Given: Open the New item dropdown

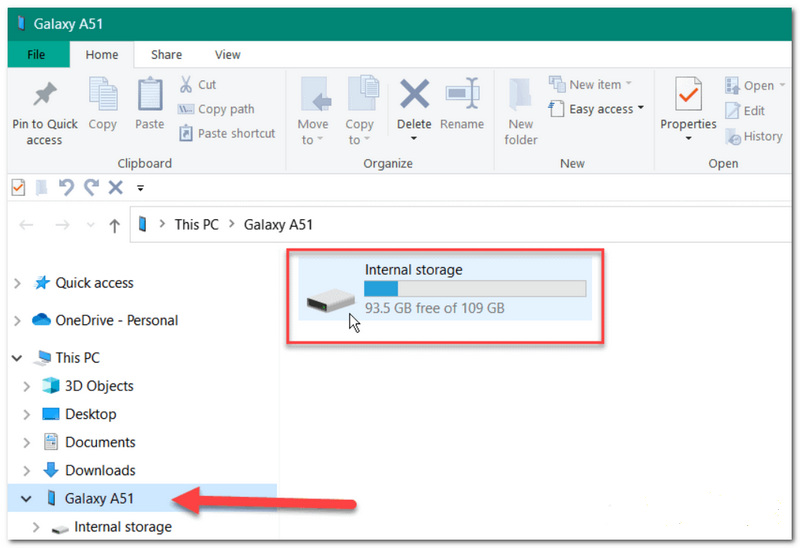Looking at the screenshot, I should [590, 84].
